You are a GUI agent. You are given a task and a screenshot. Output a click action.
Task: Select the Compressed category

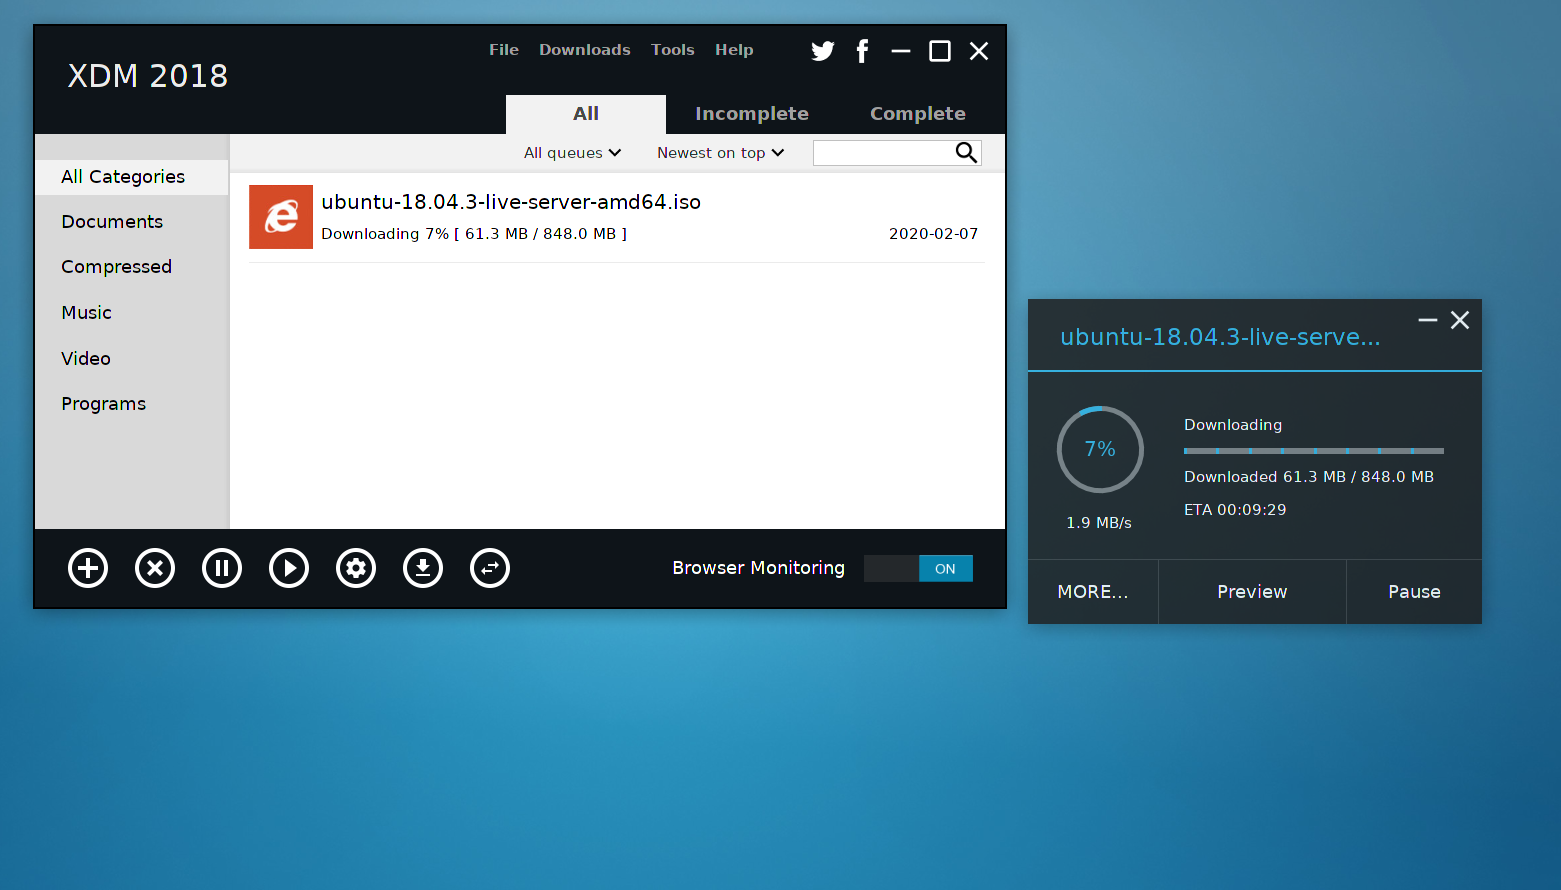point(116,266)
